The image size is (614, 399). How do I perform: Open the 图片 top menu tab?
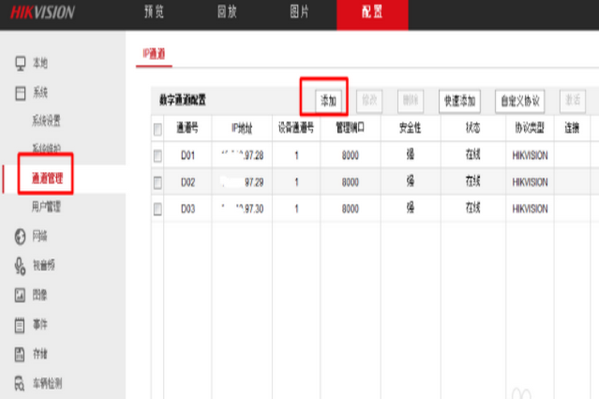(300, 12)
